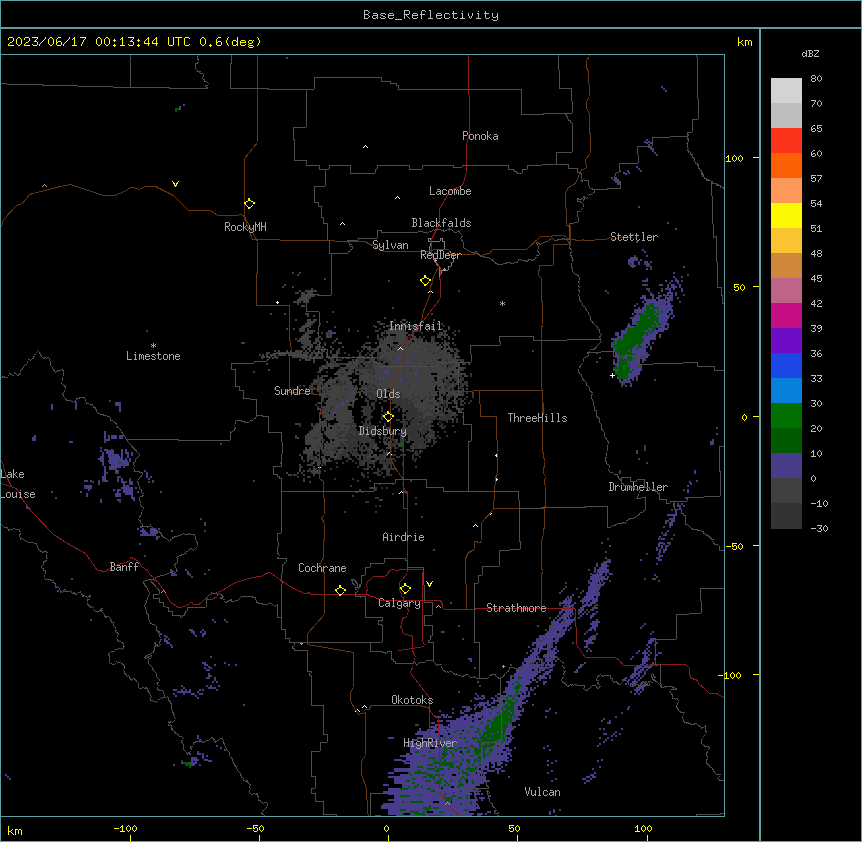Click the HighRiver town label
Image resolution: width=862 pixels, height=842 pixels.
430,743
